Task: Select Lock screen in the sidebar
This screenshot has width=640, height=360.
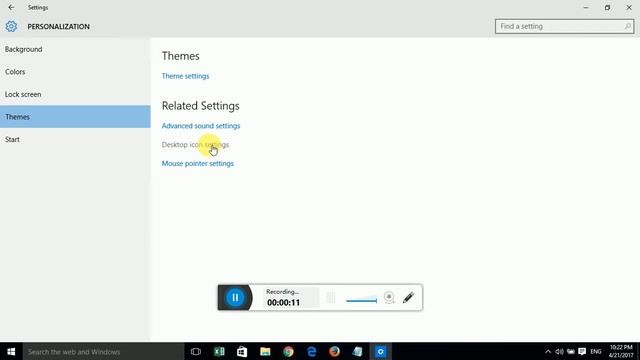Action: pyautogui.click(x=75, y=94)
